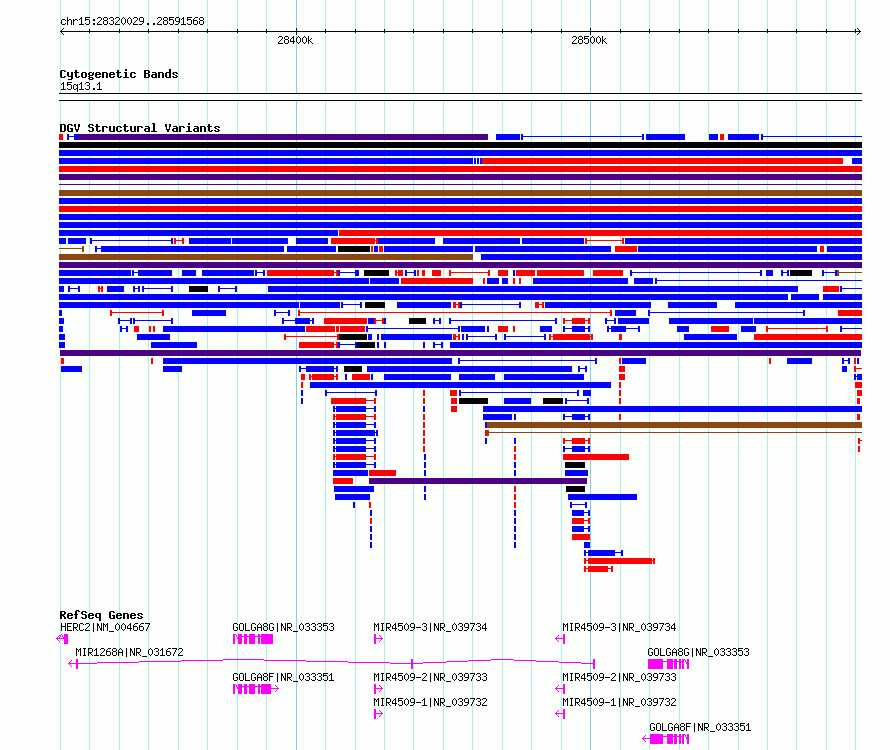Click GOLGA8G|NR_033353 label right of MIR1268A span
The height and width of the screenshot is (750, 890).
click(x=698, y=652)
